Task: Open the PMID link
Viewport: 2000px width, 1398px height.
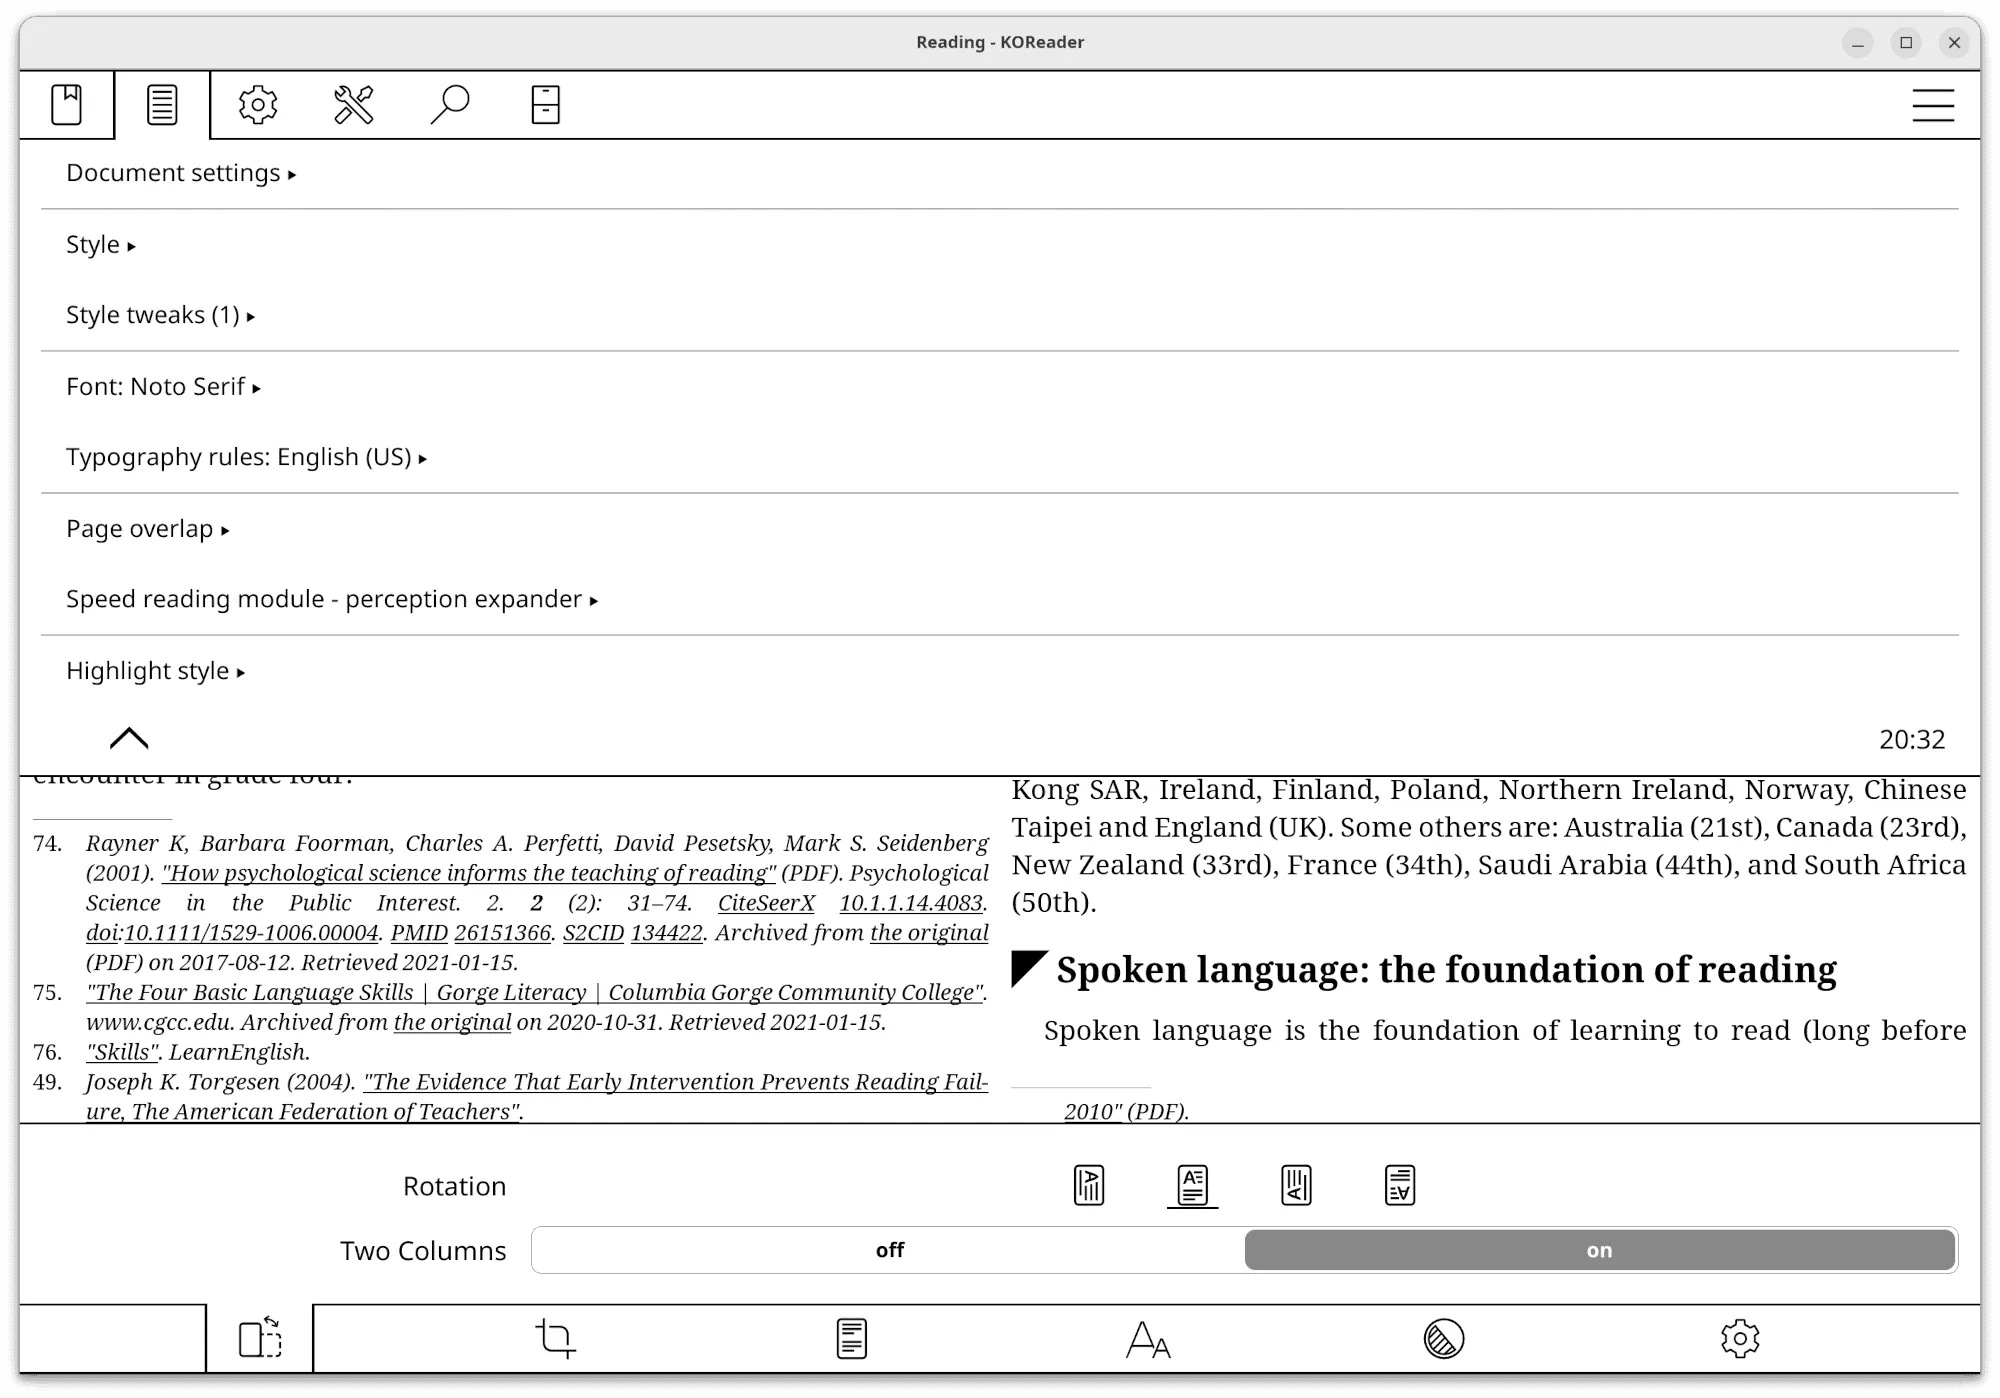Action: (x=419, y=933)
